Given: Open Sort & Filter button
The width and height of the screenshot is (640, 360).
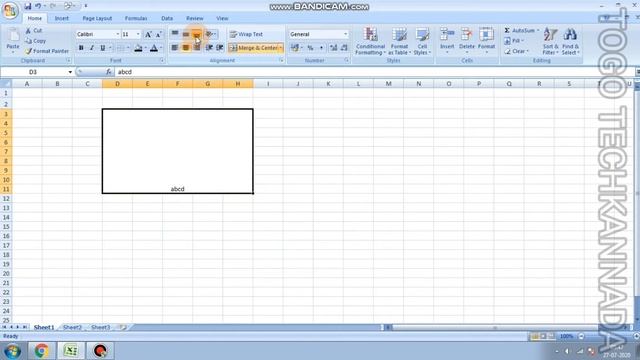Looking at the screenshot, I should [x=550, y=41].
